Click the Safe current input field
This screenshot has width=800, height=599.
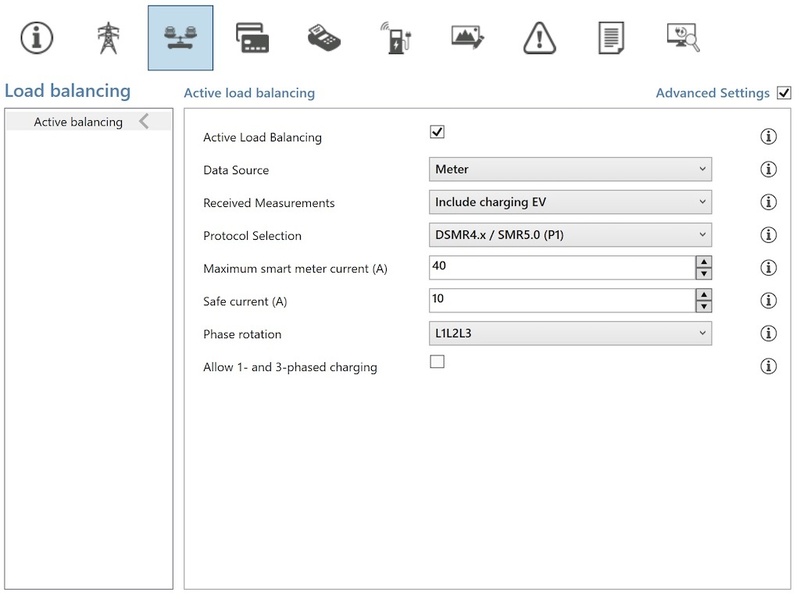pyautogui.click(x=560, y=300)
